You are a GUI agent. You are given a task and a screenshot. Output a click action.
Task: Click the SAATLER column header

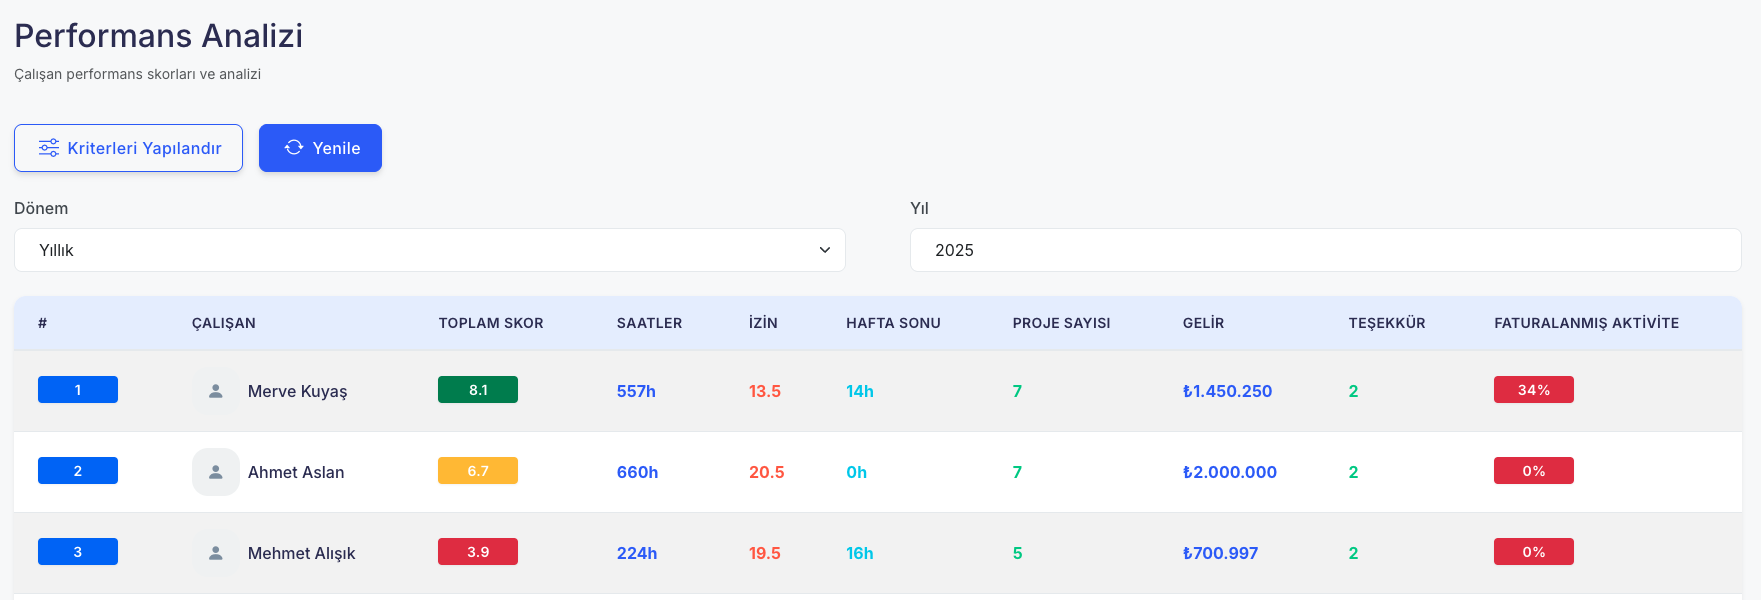[x=650, y=323]
